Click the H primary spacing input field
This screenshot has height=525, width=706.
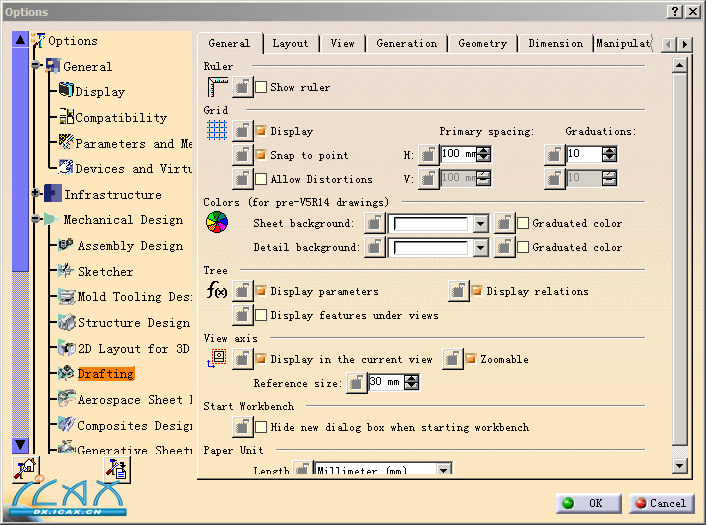pyautogui.click(x=458, y=154)
